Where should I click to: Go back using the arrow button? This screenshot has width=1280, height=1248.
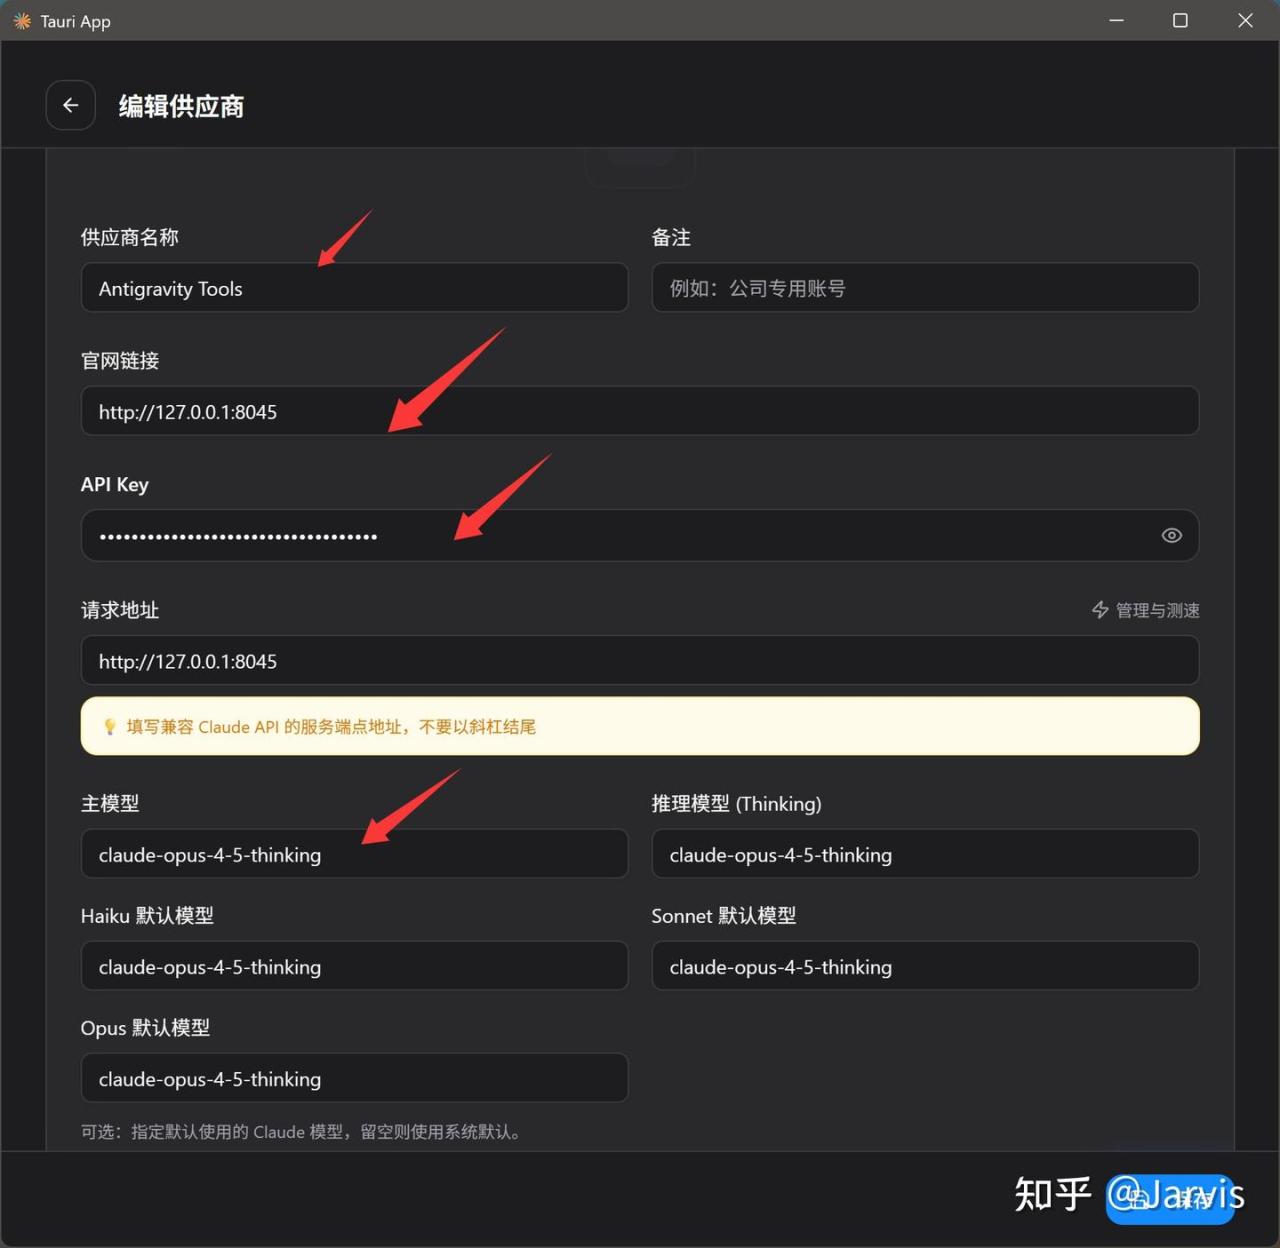click(x=71, y=105)
